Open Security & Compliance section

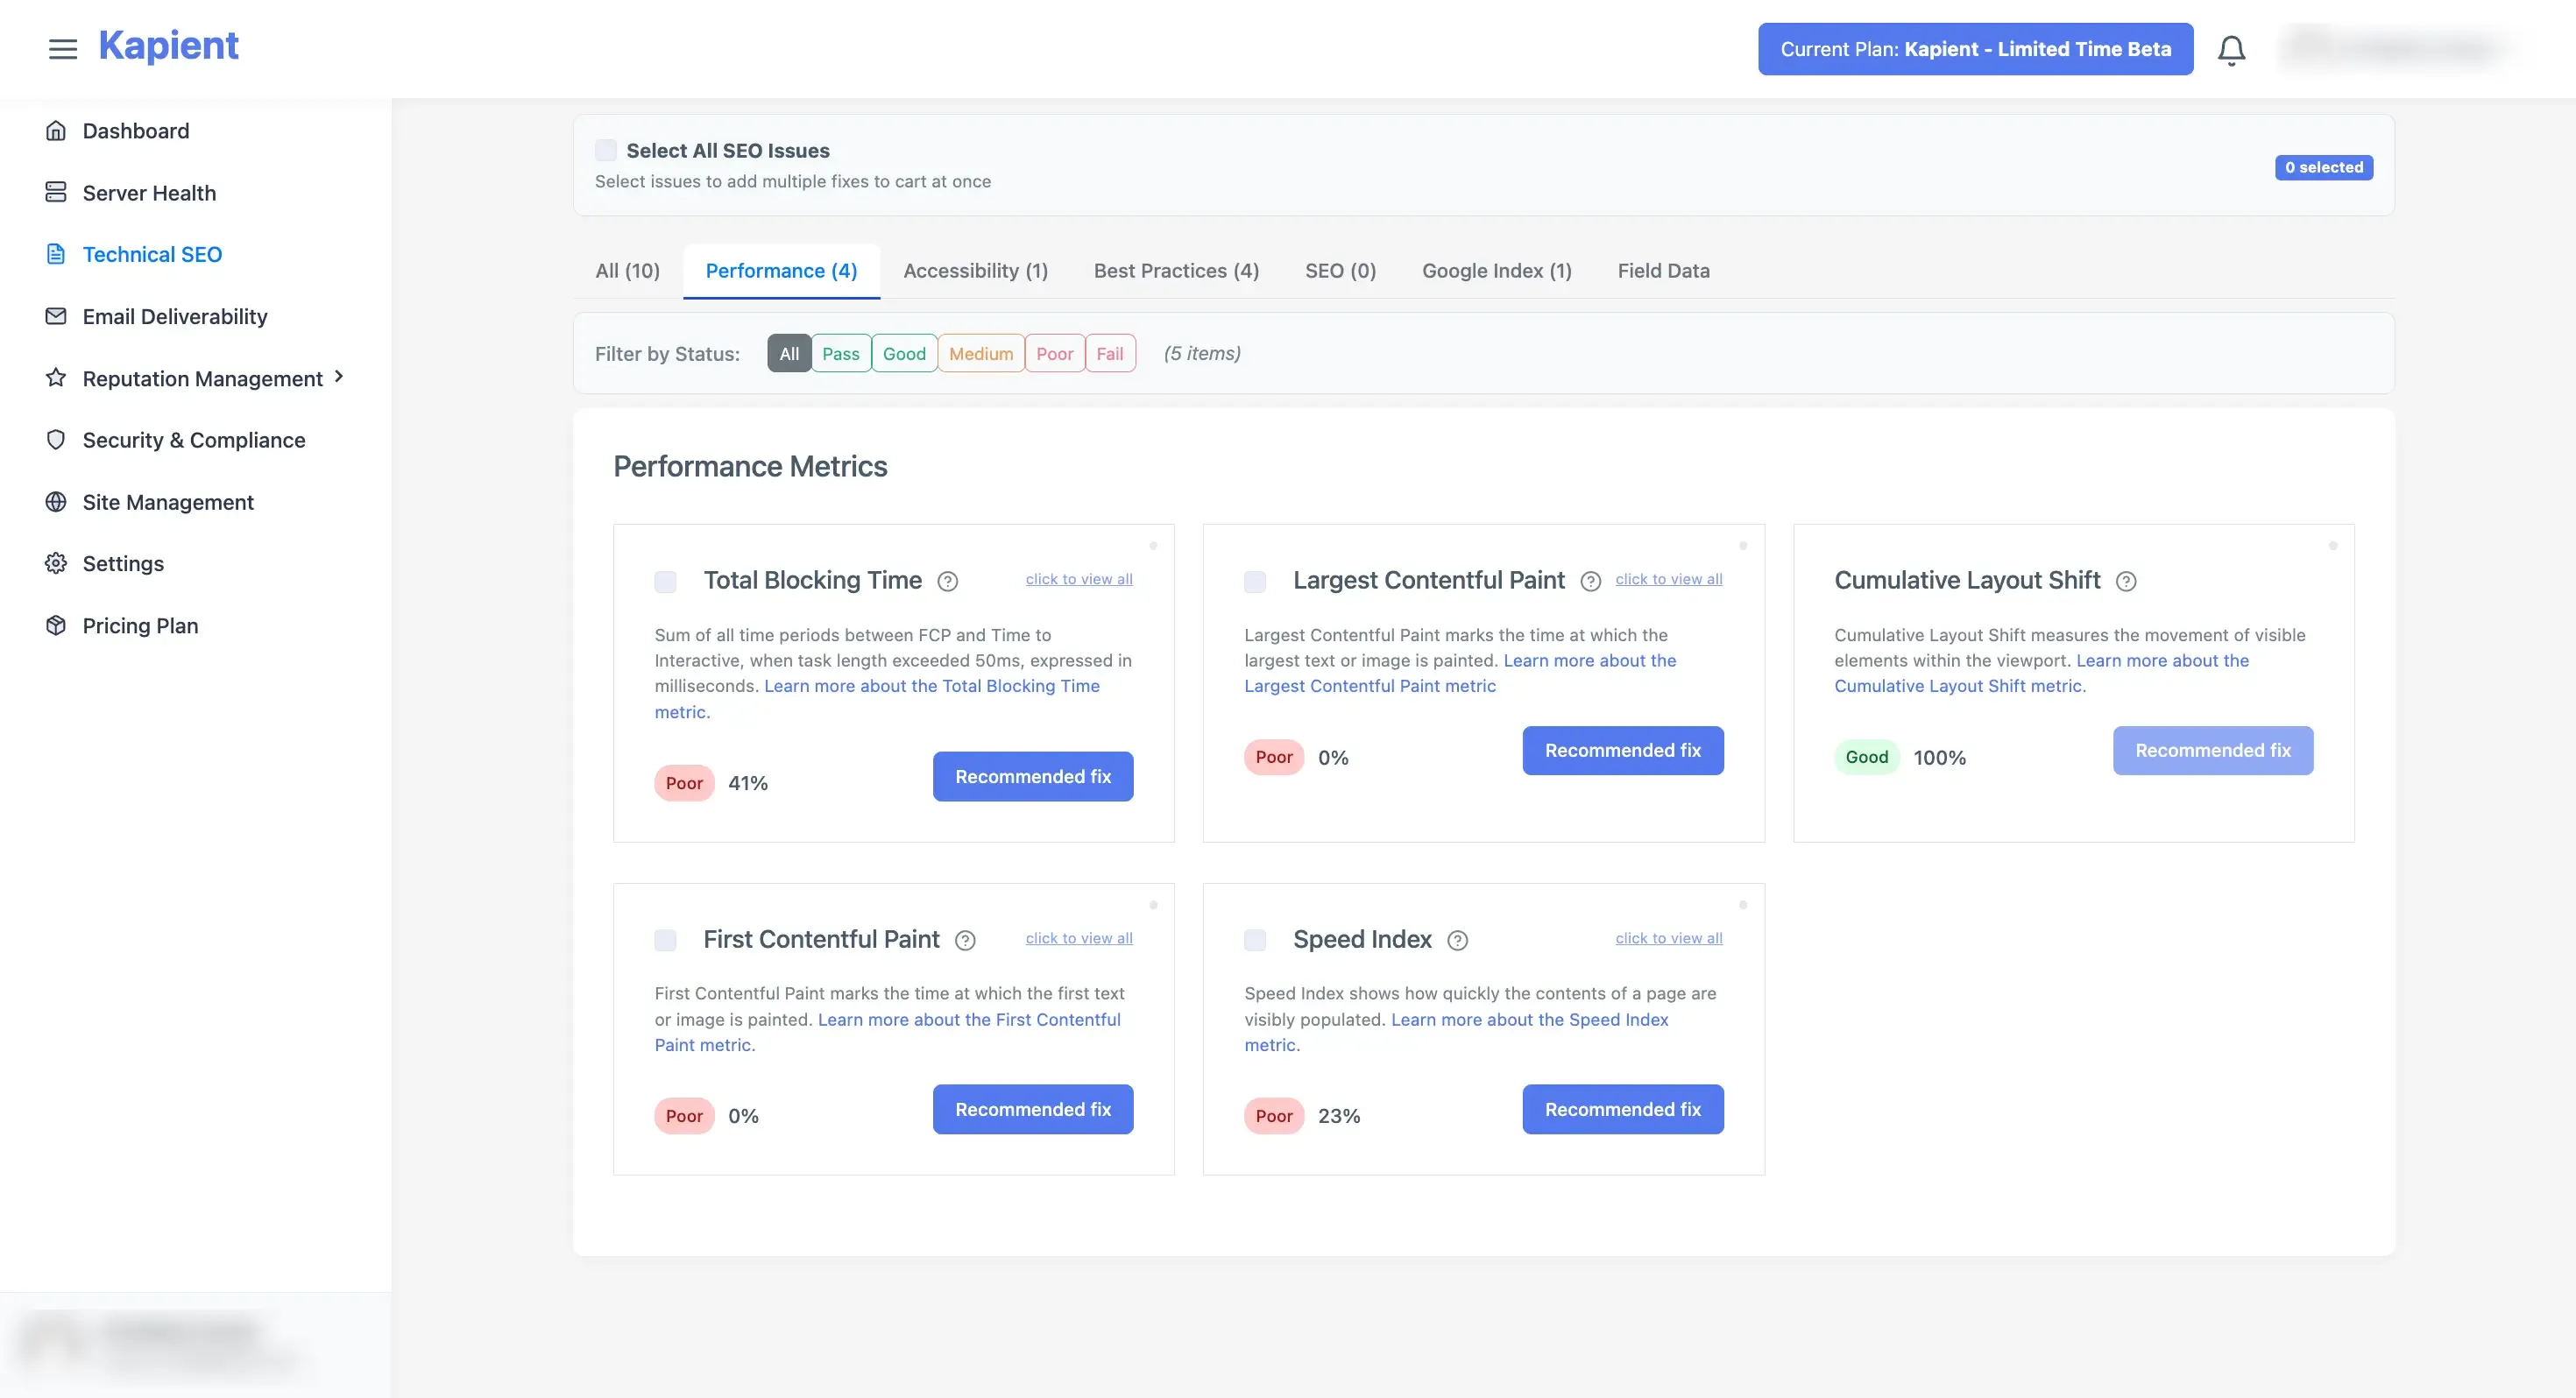194,440
